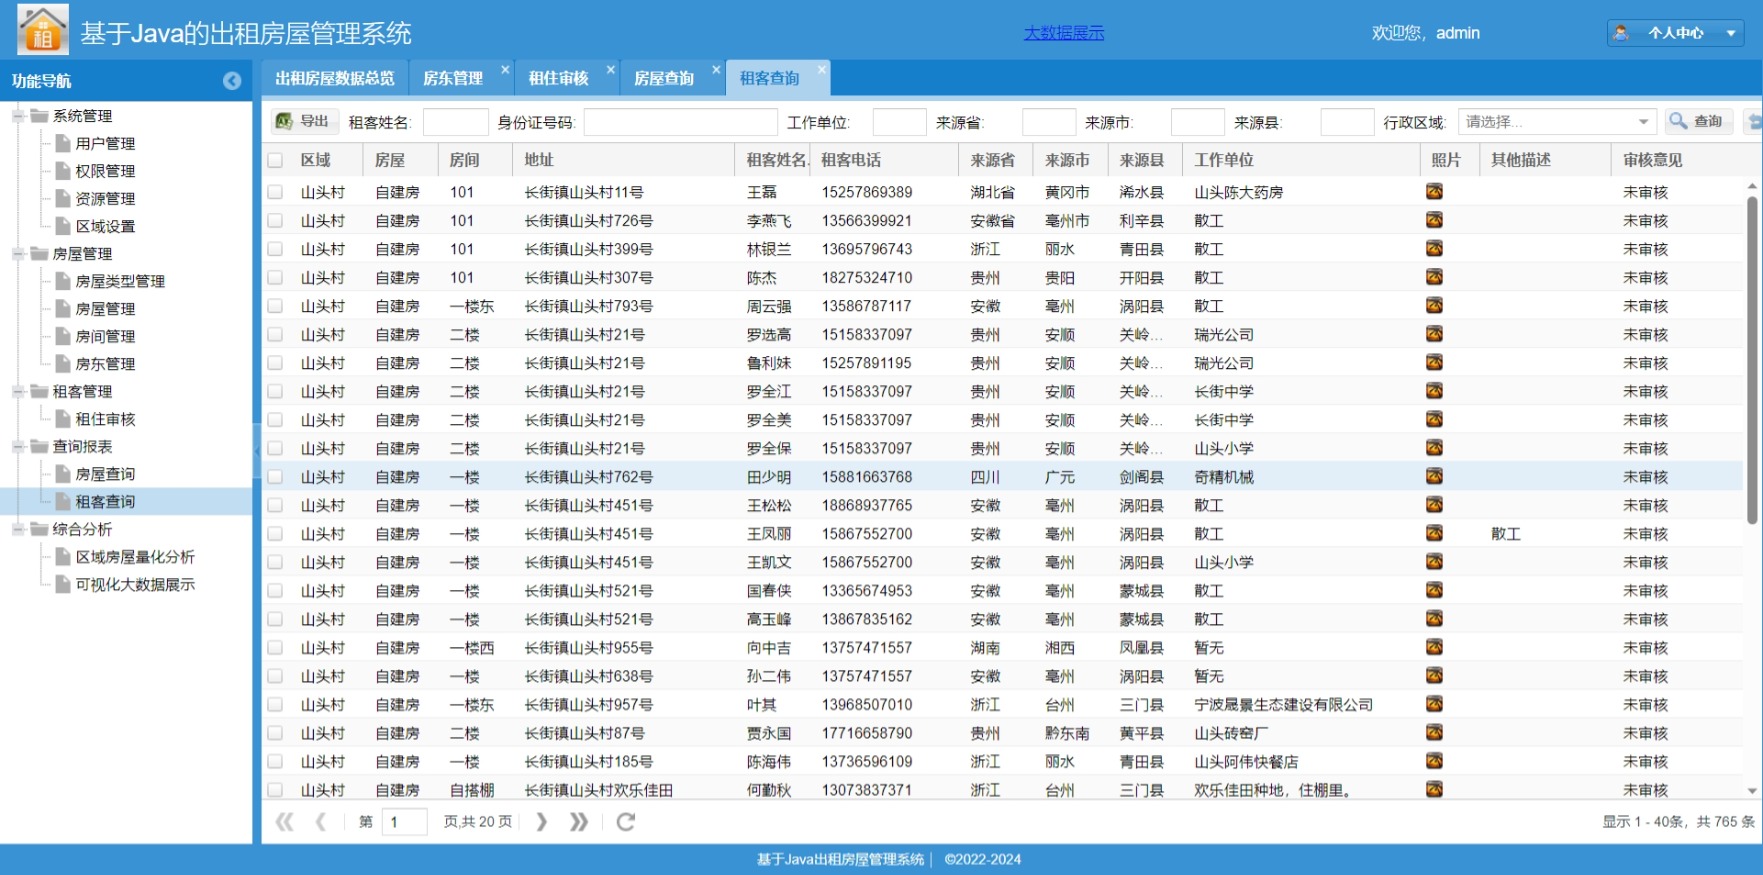Open photo icon in 陈杰 row

1434,277
